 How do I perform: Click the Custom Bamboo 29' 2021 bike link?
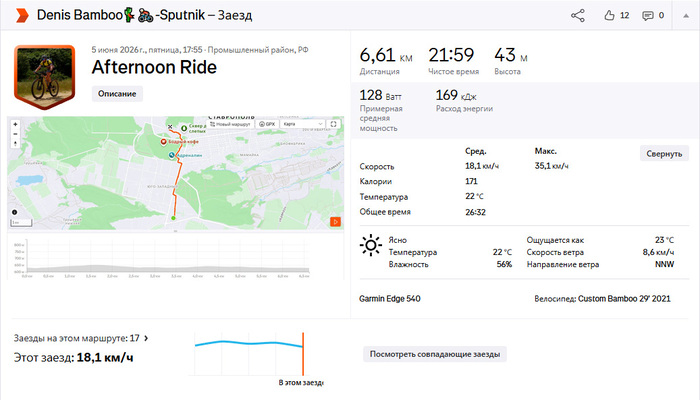coord(624,299)
